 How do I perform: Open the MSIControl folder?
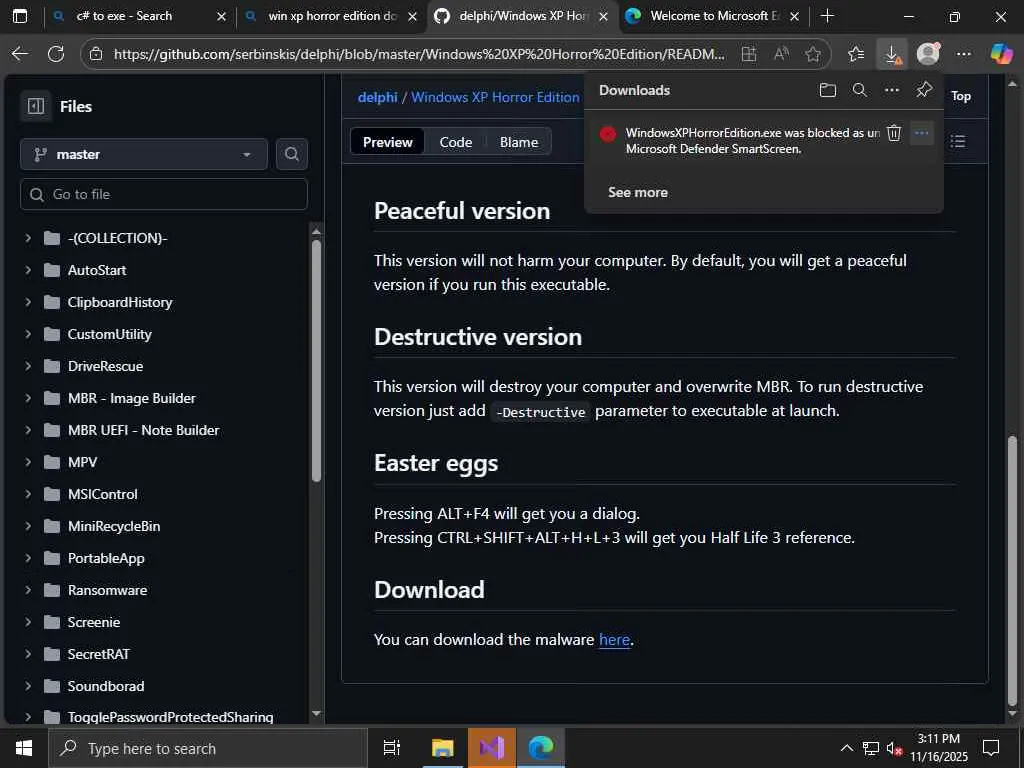pos(103,494)
